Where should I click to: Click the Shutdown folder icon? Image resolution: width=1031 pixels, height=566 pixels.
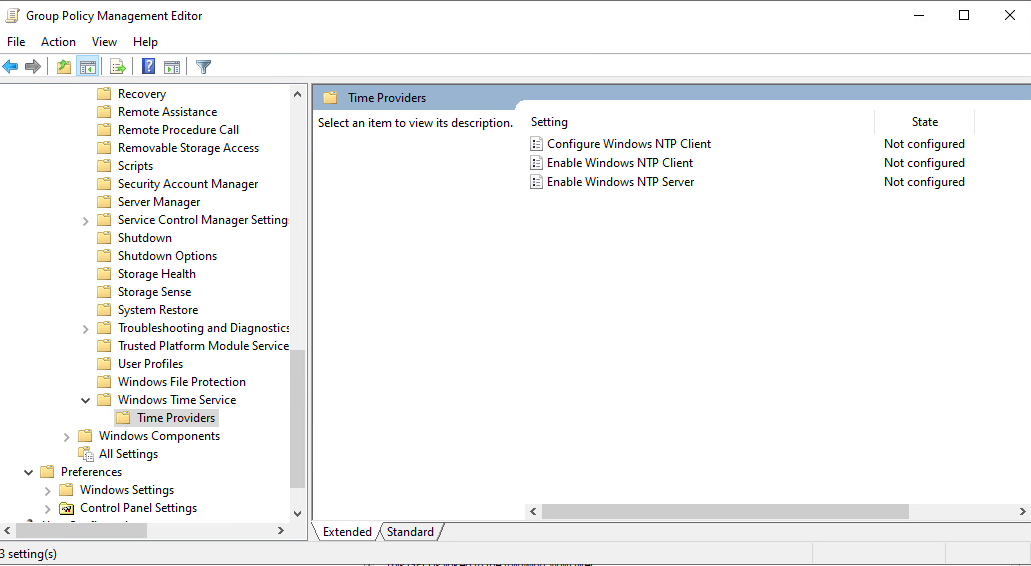104,238
